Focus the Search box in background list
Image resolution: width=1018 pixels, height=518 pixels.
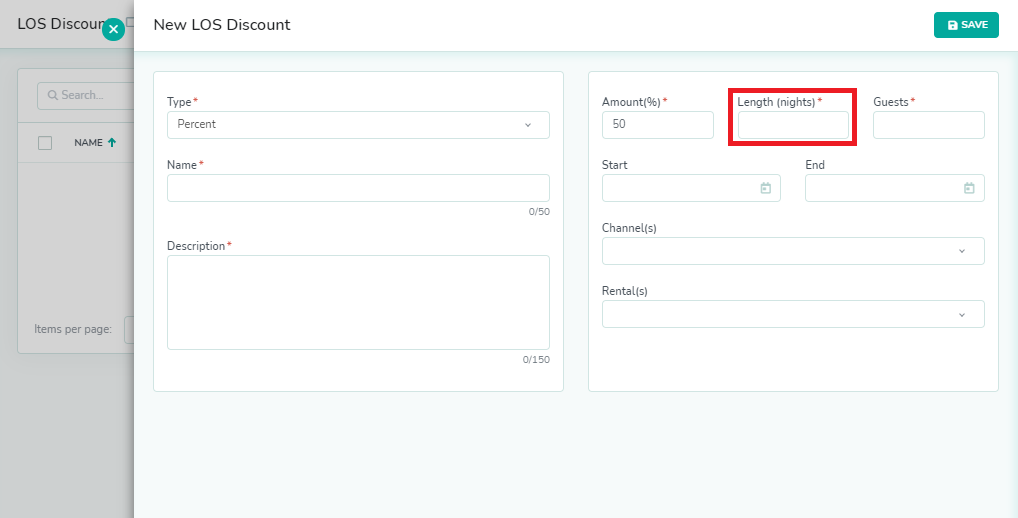pyautogui.click(x=86, y=95)
